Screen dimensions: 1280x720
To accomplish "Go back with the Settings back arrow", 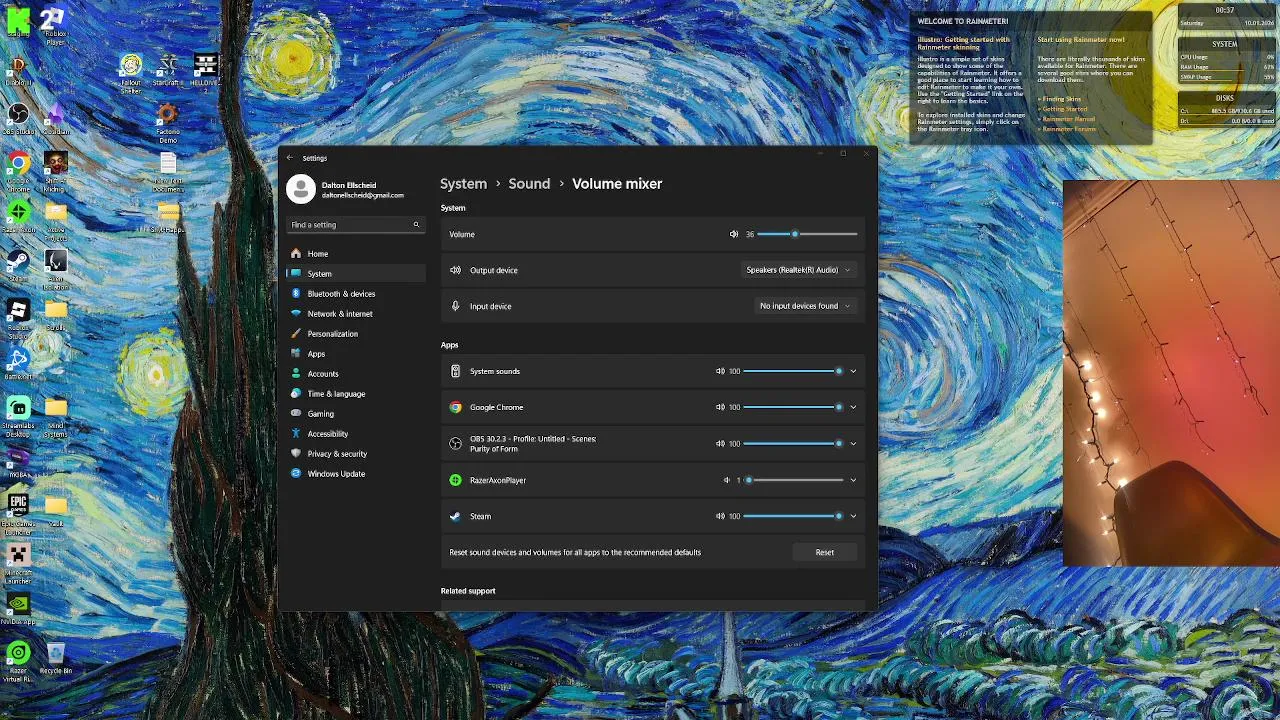I will [290, 158].
